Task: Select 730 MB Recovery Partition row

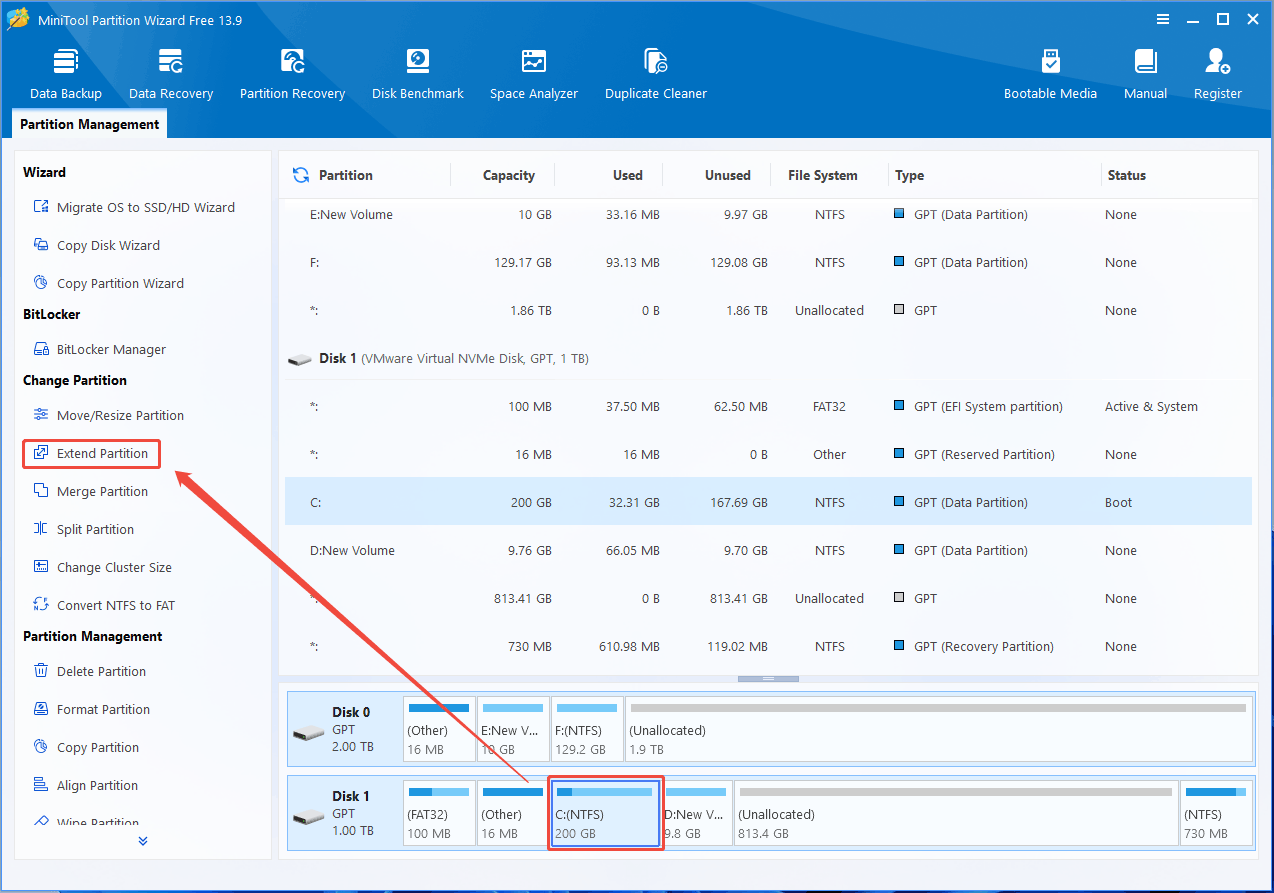Action: [768, 646]
